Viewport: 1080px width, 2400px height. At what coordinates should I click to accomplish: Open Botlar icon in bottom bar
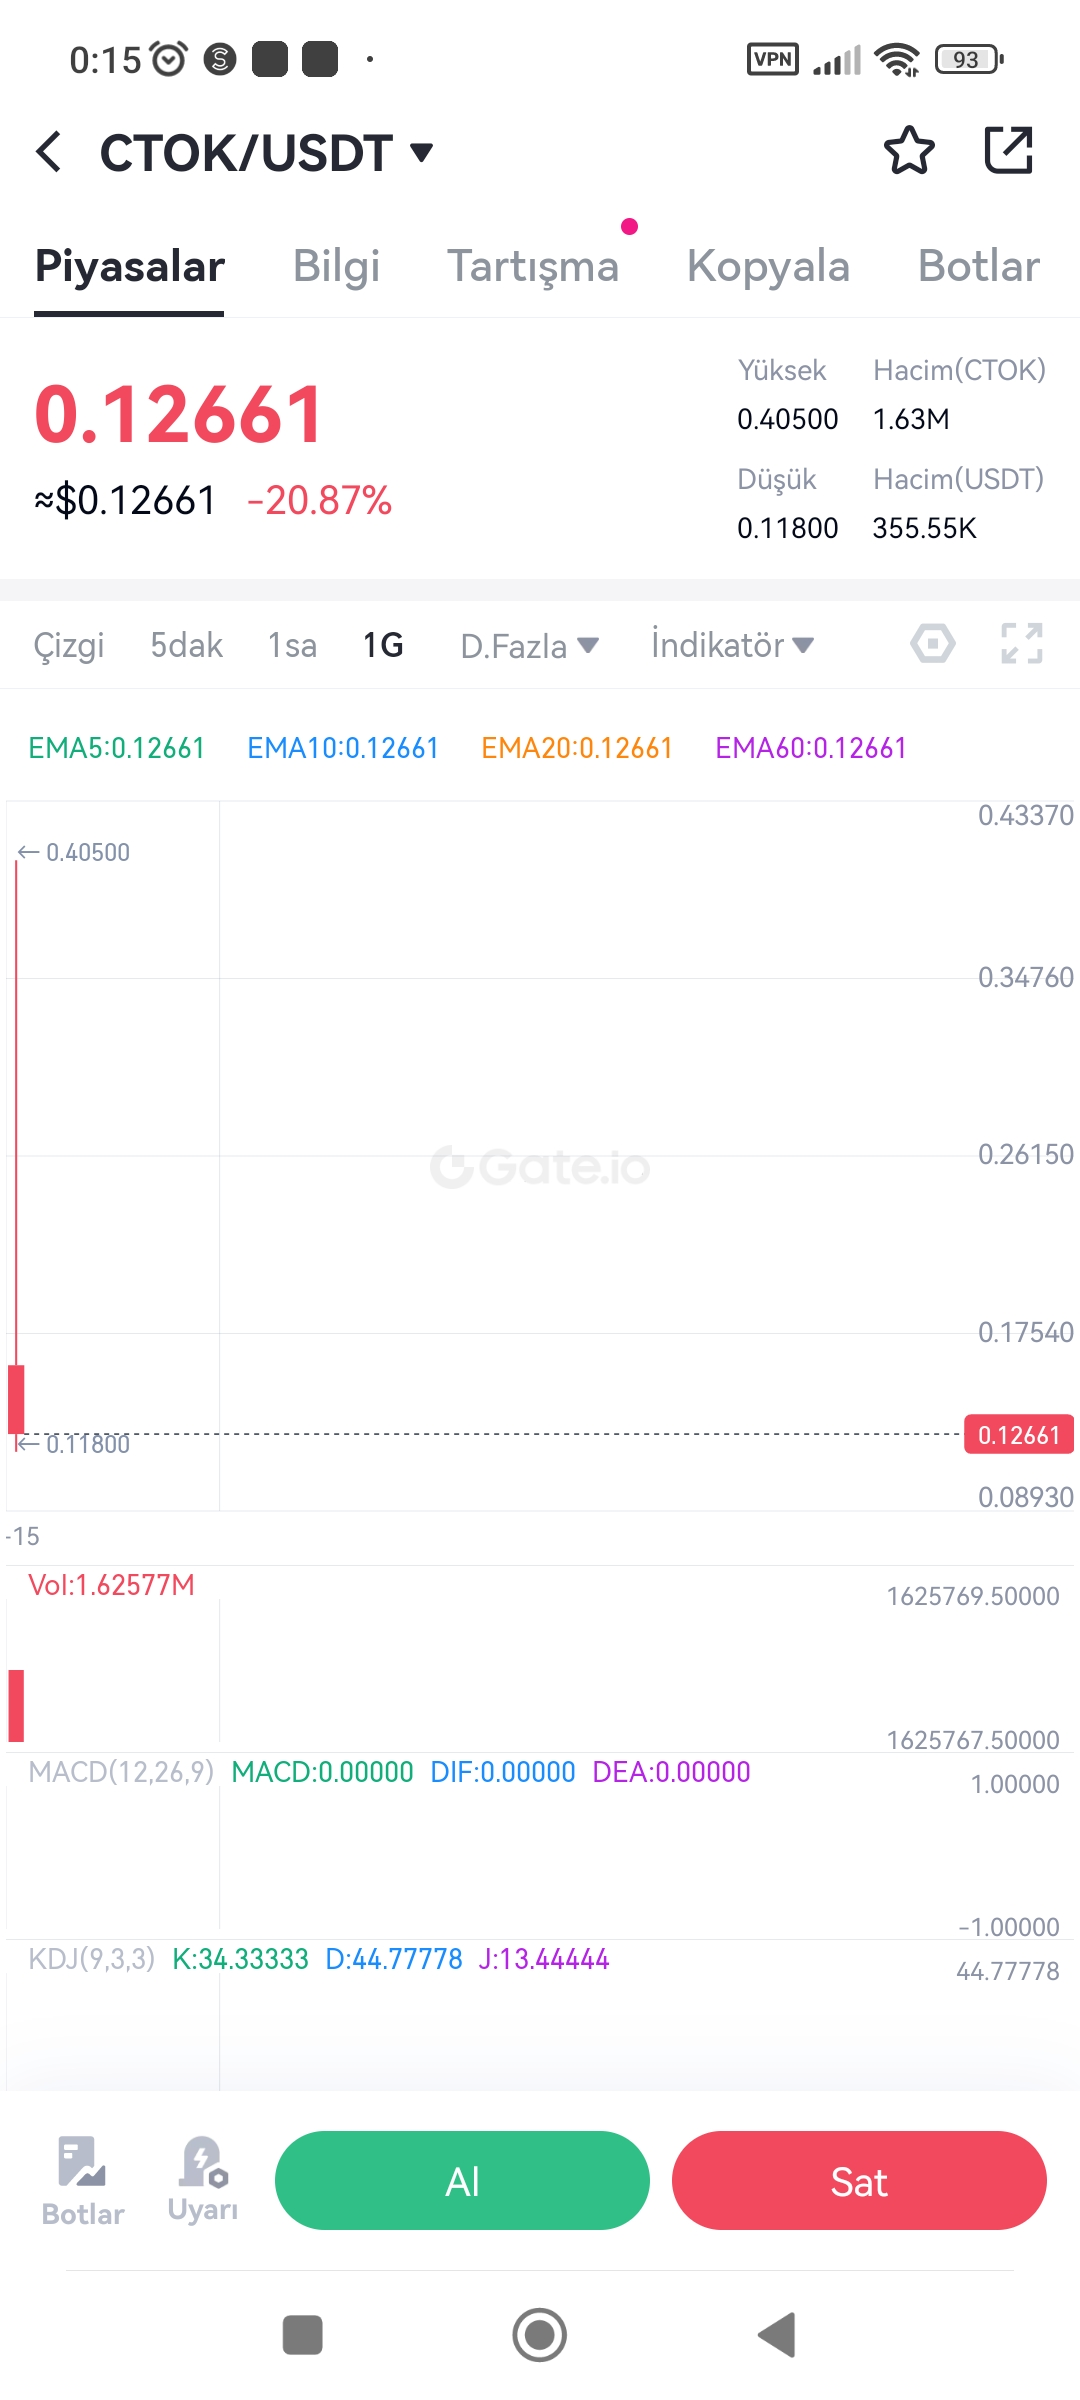(83, 2181)
